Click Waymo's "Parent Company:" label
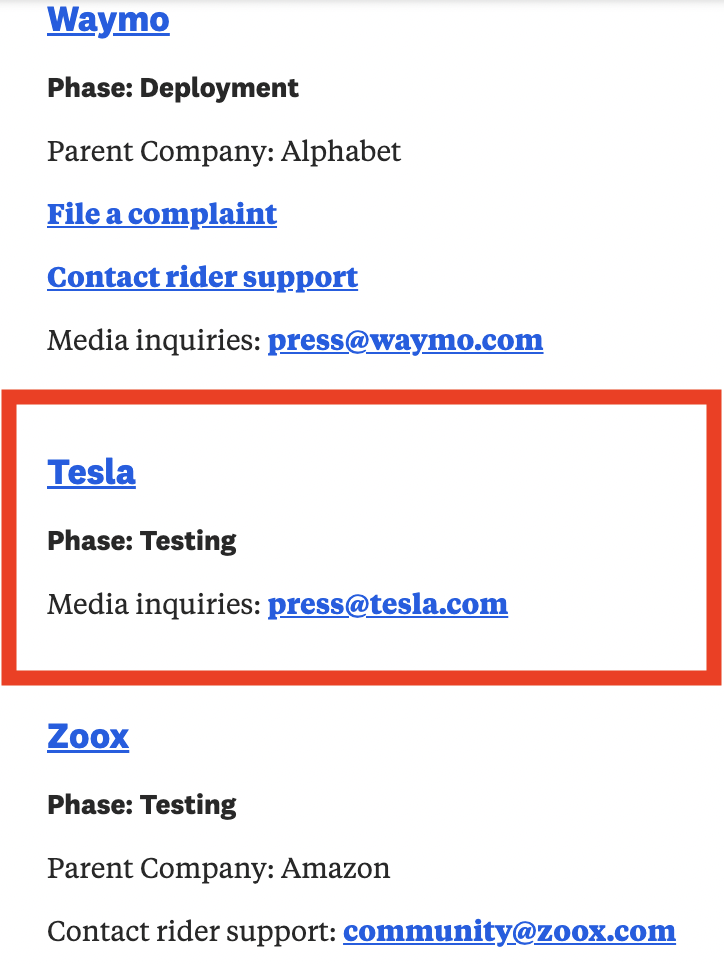This screenshot has width=724, height=964. coord(160,151)
